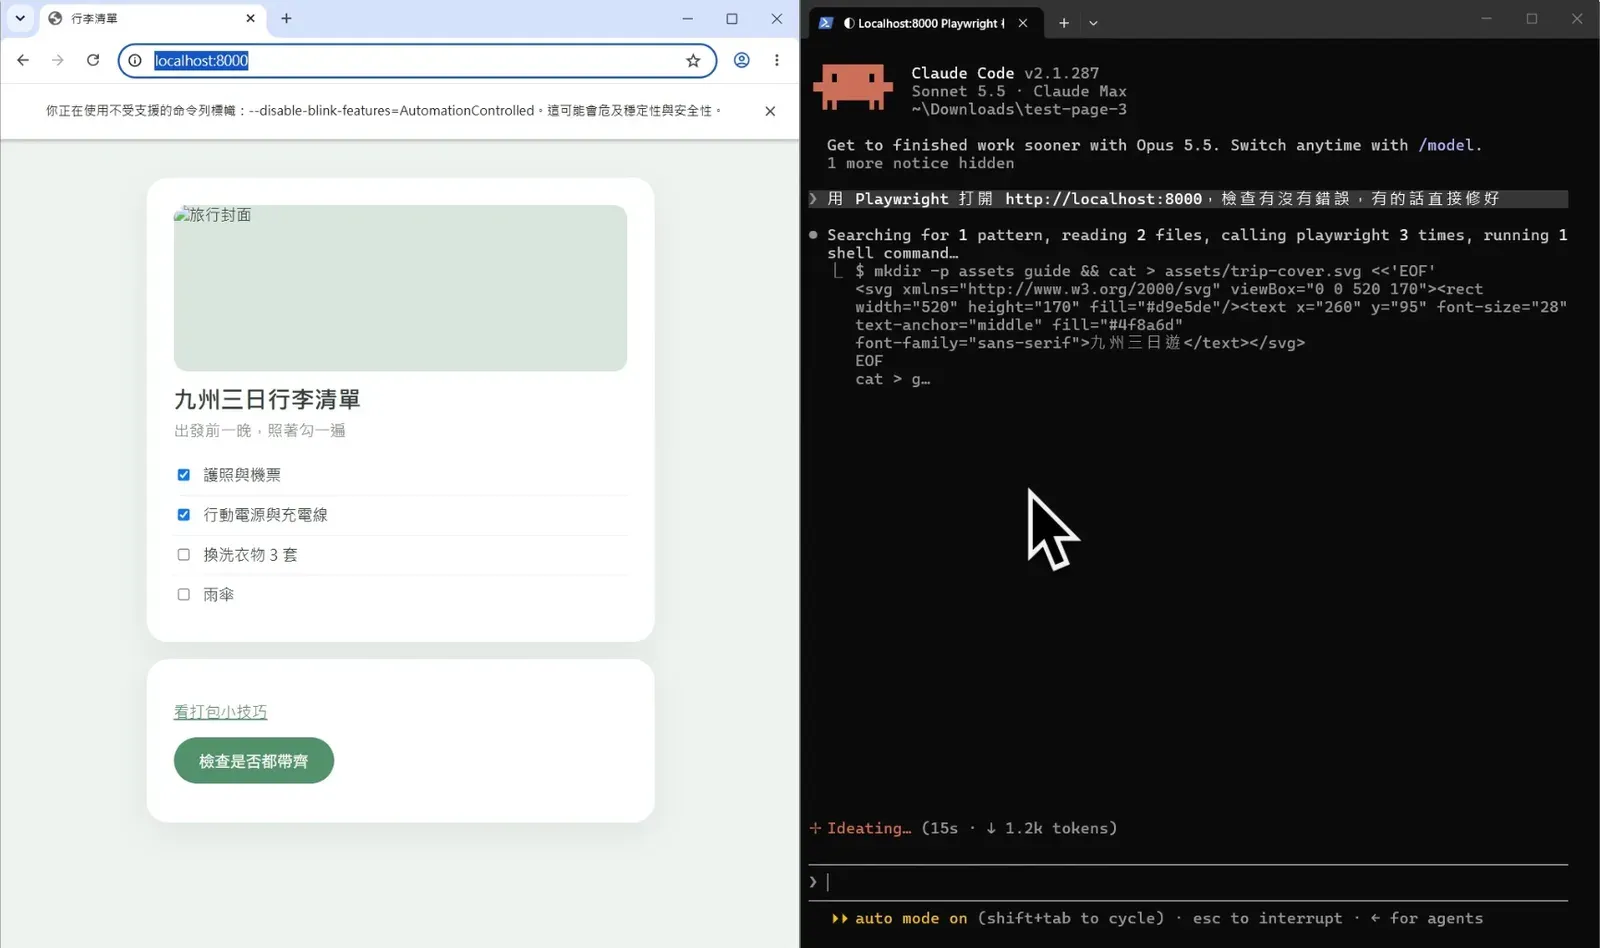The width and height of the screenshot is (1600, 948).
Task: Close the Localhost:8000 Playwright terminal tab
Action: coord(1023,23)
